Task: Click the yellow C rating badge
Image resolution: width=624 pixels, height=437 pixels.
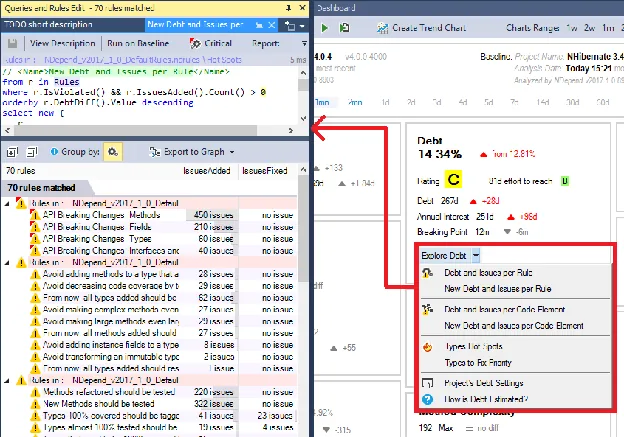Action: pos(453,179)
